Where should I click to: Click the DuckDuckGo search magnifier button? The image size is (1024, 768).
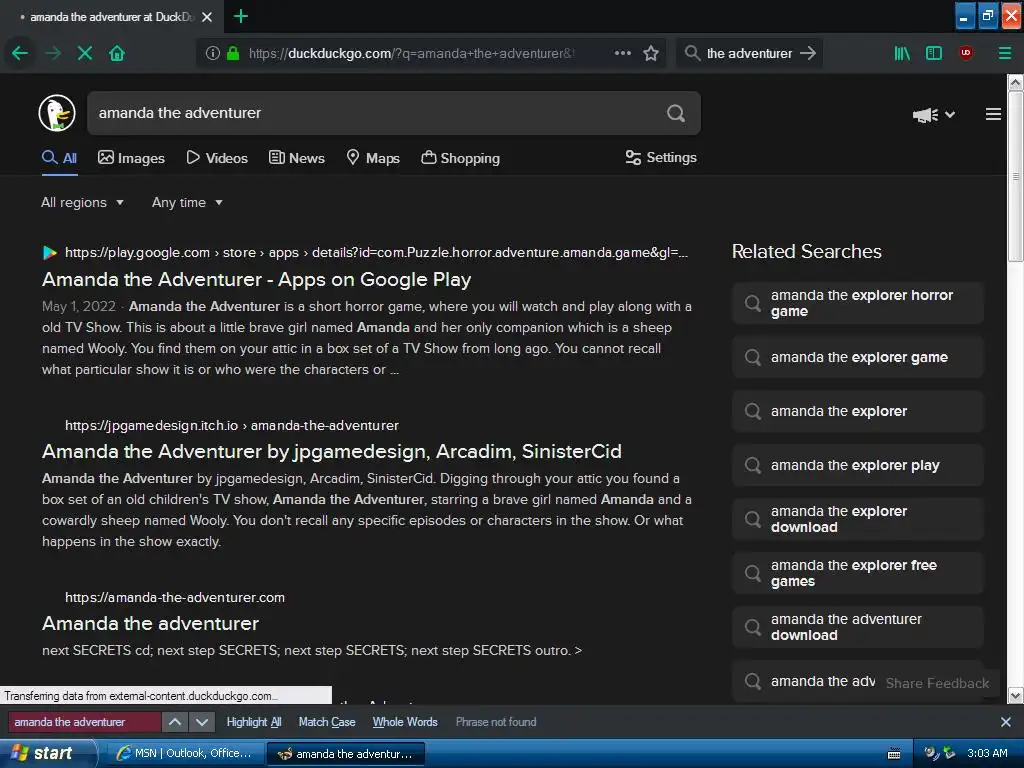point(676,113)
